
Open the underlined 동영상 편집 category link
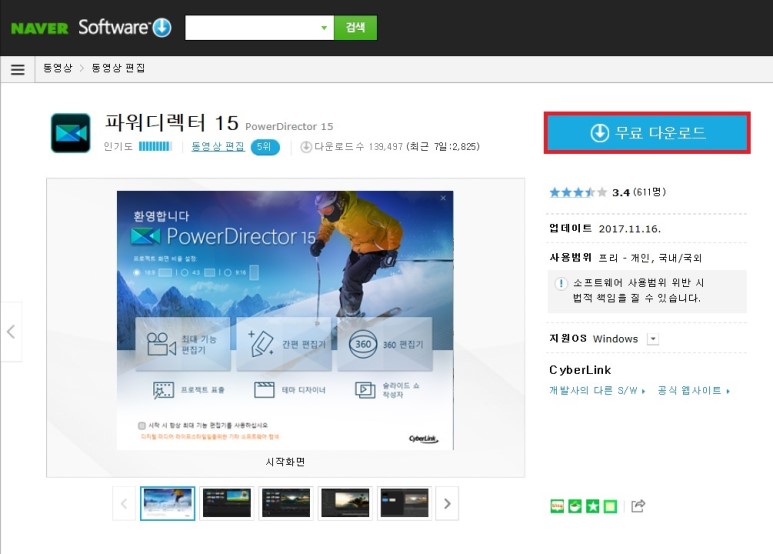point(218,146)
